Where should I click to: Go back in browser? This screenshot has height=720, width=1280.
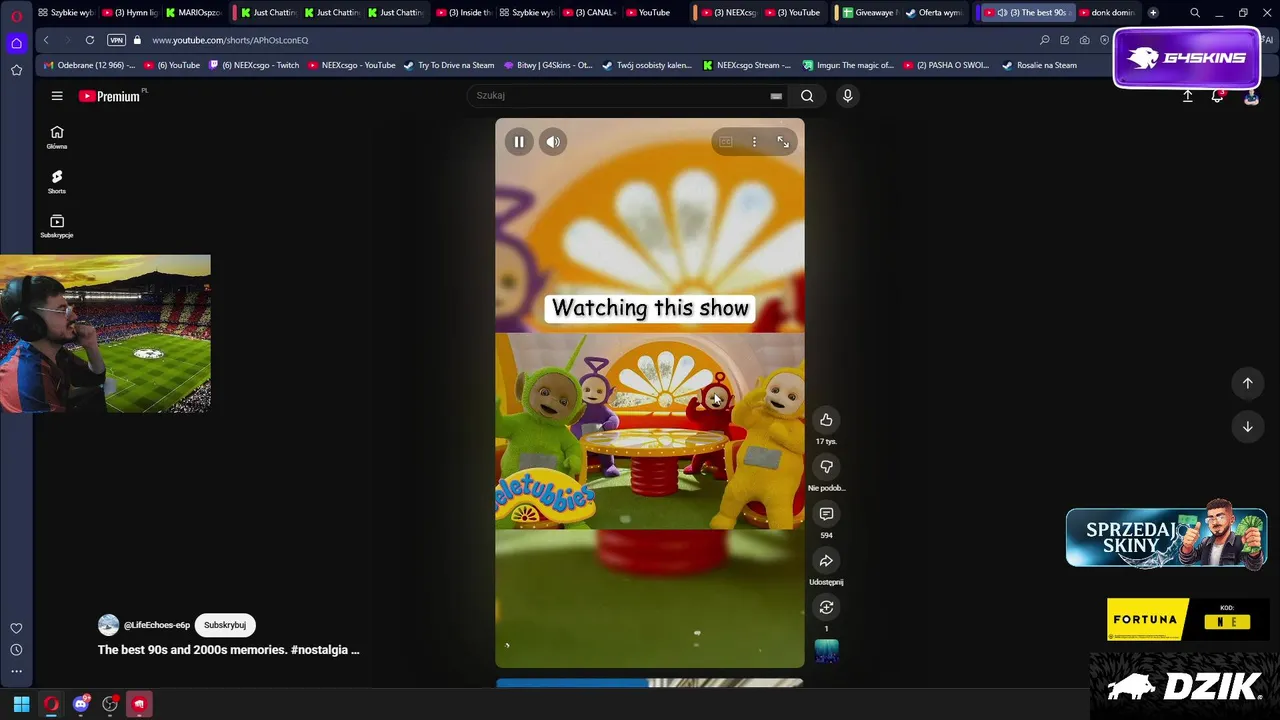click(x=46, y=40)
